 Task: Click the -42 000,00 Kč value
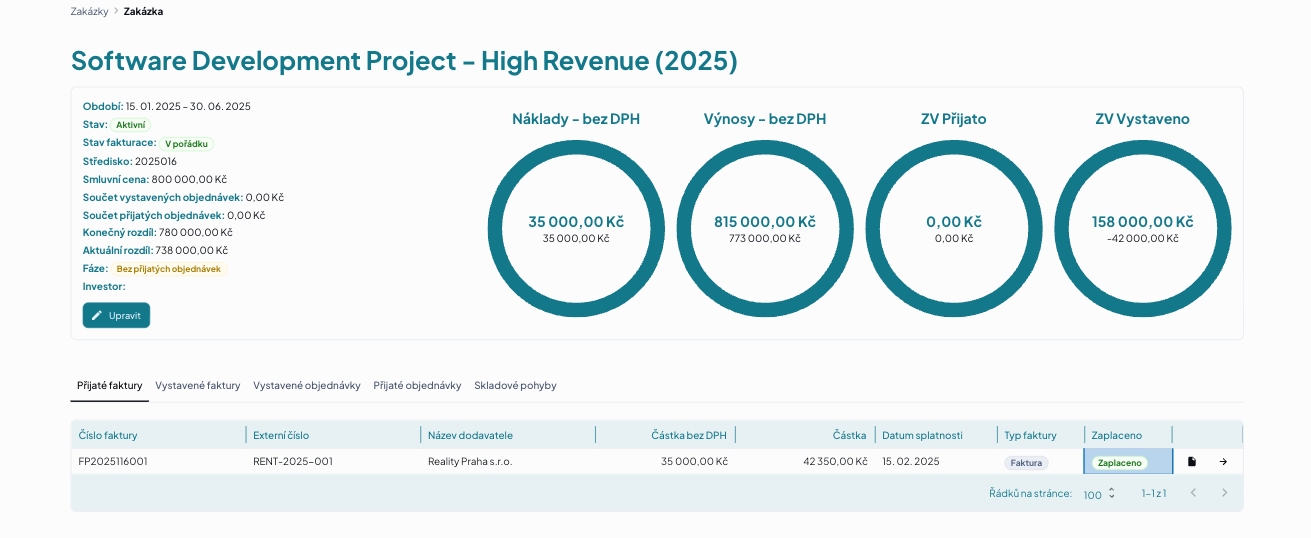point(1143,238)
